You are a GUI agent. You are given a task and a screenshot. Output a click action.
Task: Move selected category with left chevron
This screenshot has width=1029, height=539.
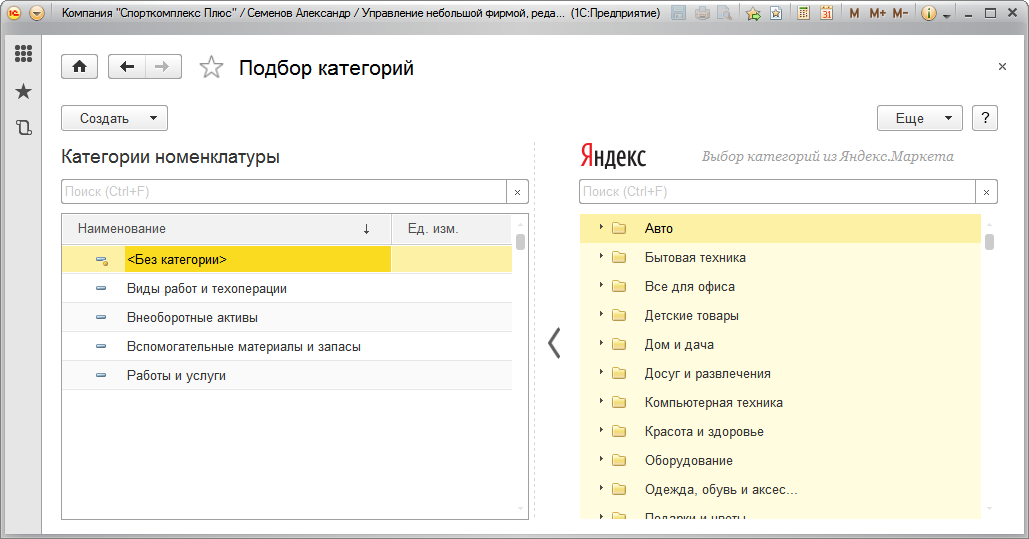click(554, 343)
